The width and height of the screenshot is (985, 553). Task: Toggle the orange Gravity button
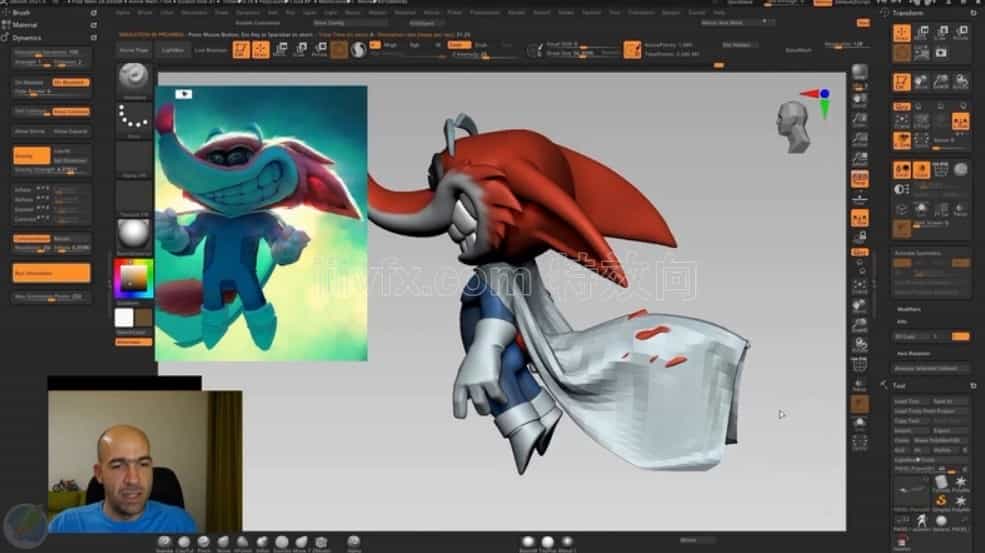31,155
